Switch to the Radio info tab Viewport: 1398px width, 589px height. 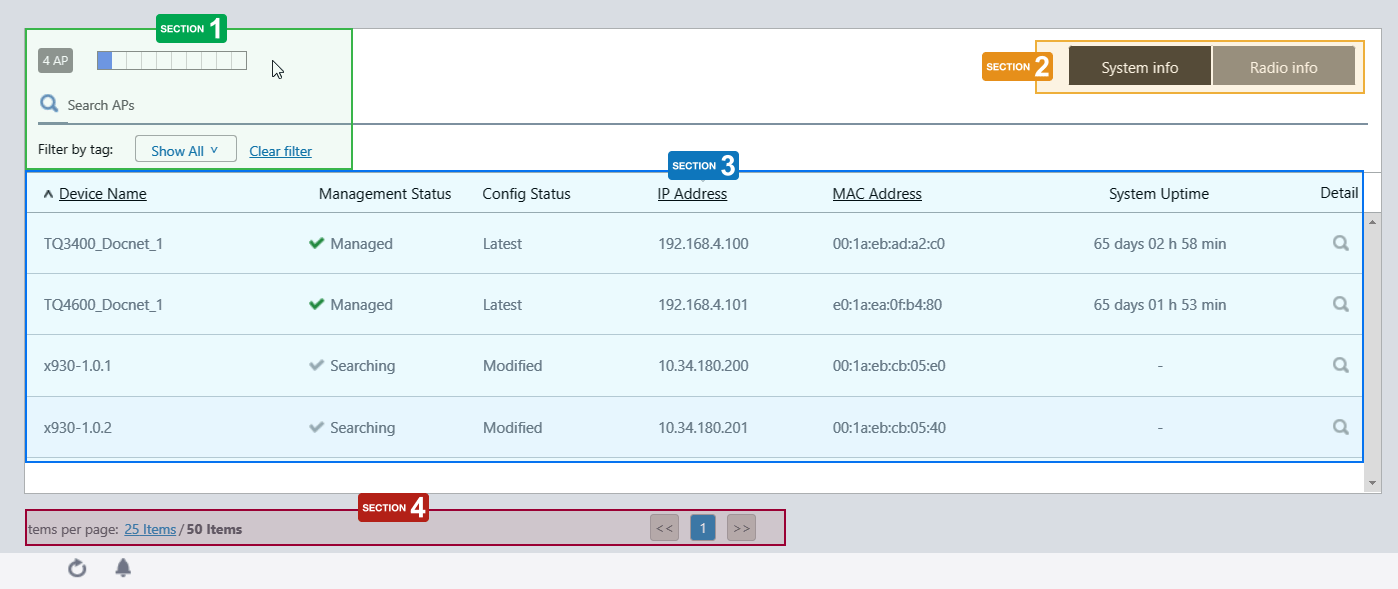[x=1283, y=67]
